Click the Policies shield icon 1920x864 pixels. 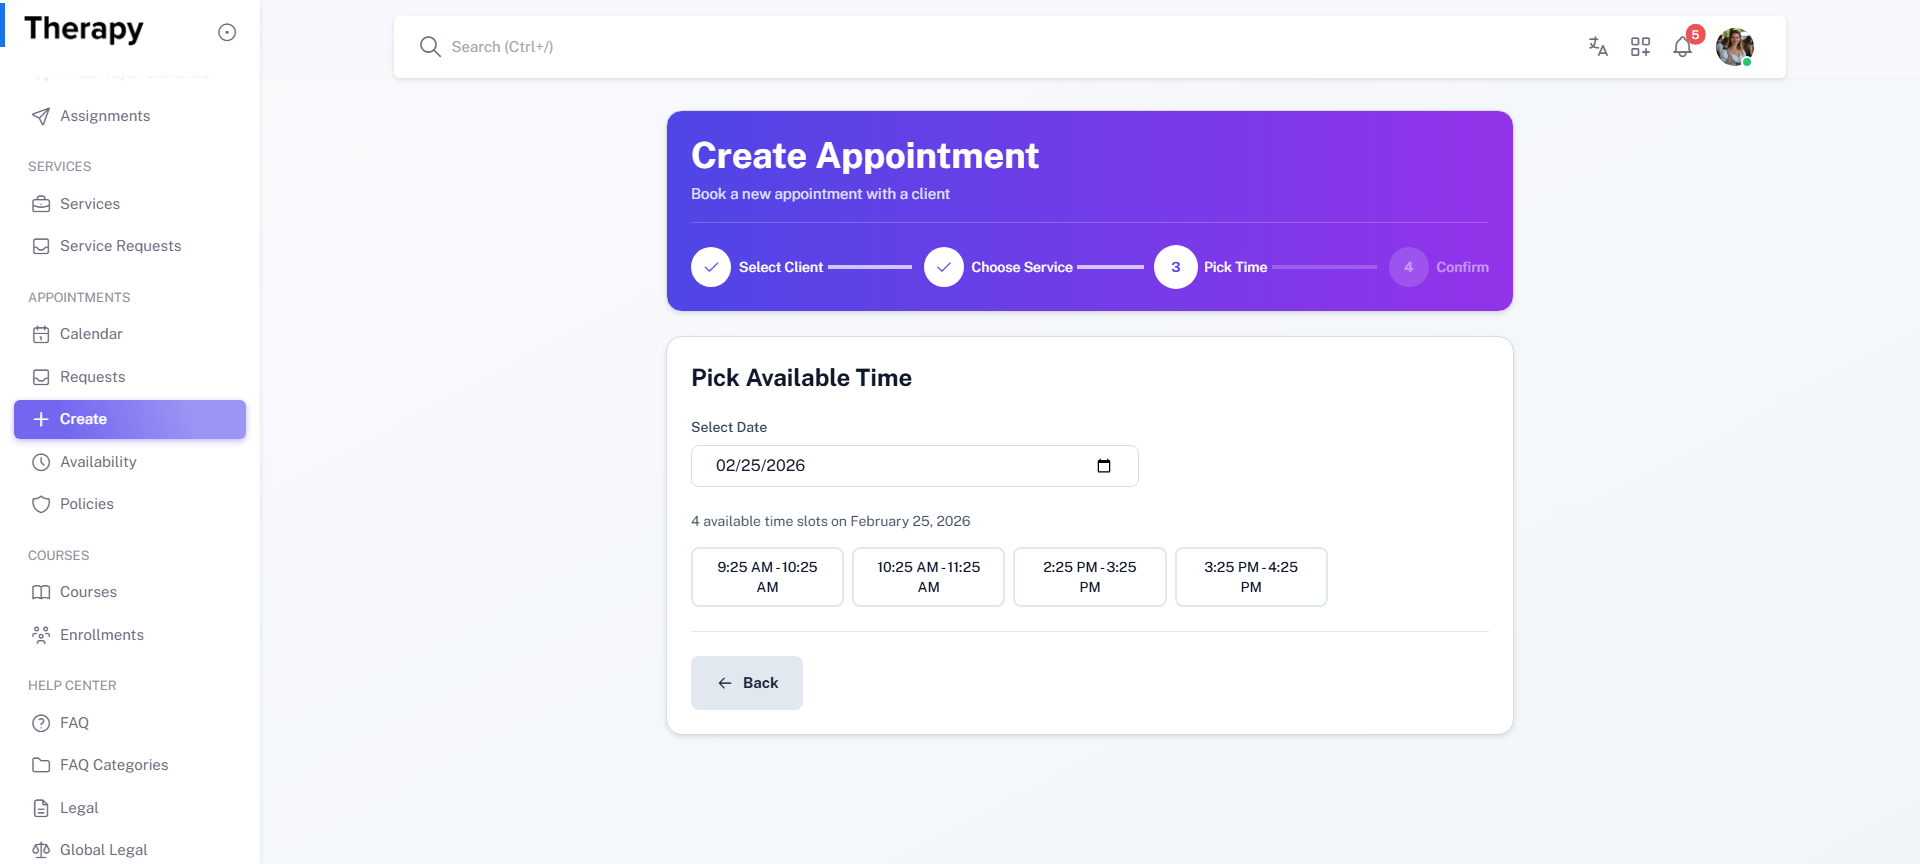(x=41, y=504)
